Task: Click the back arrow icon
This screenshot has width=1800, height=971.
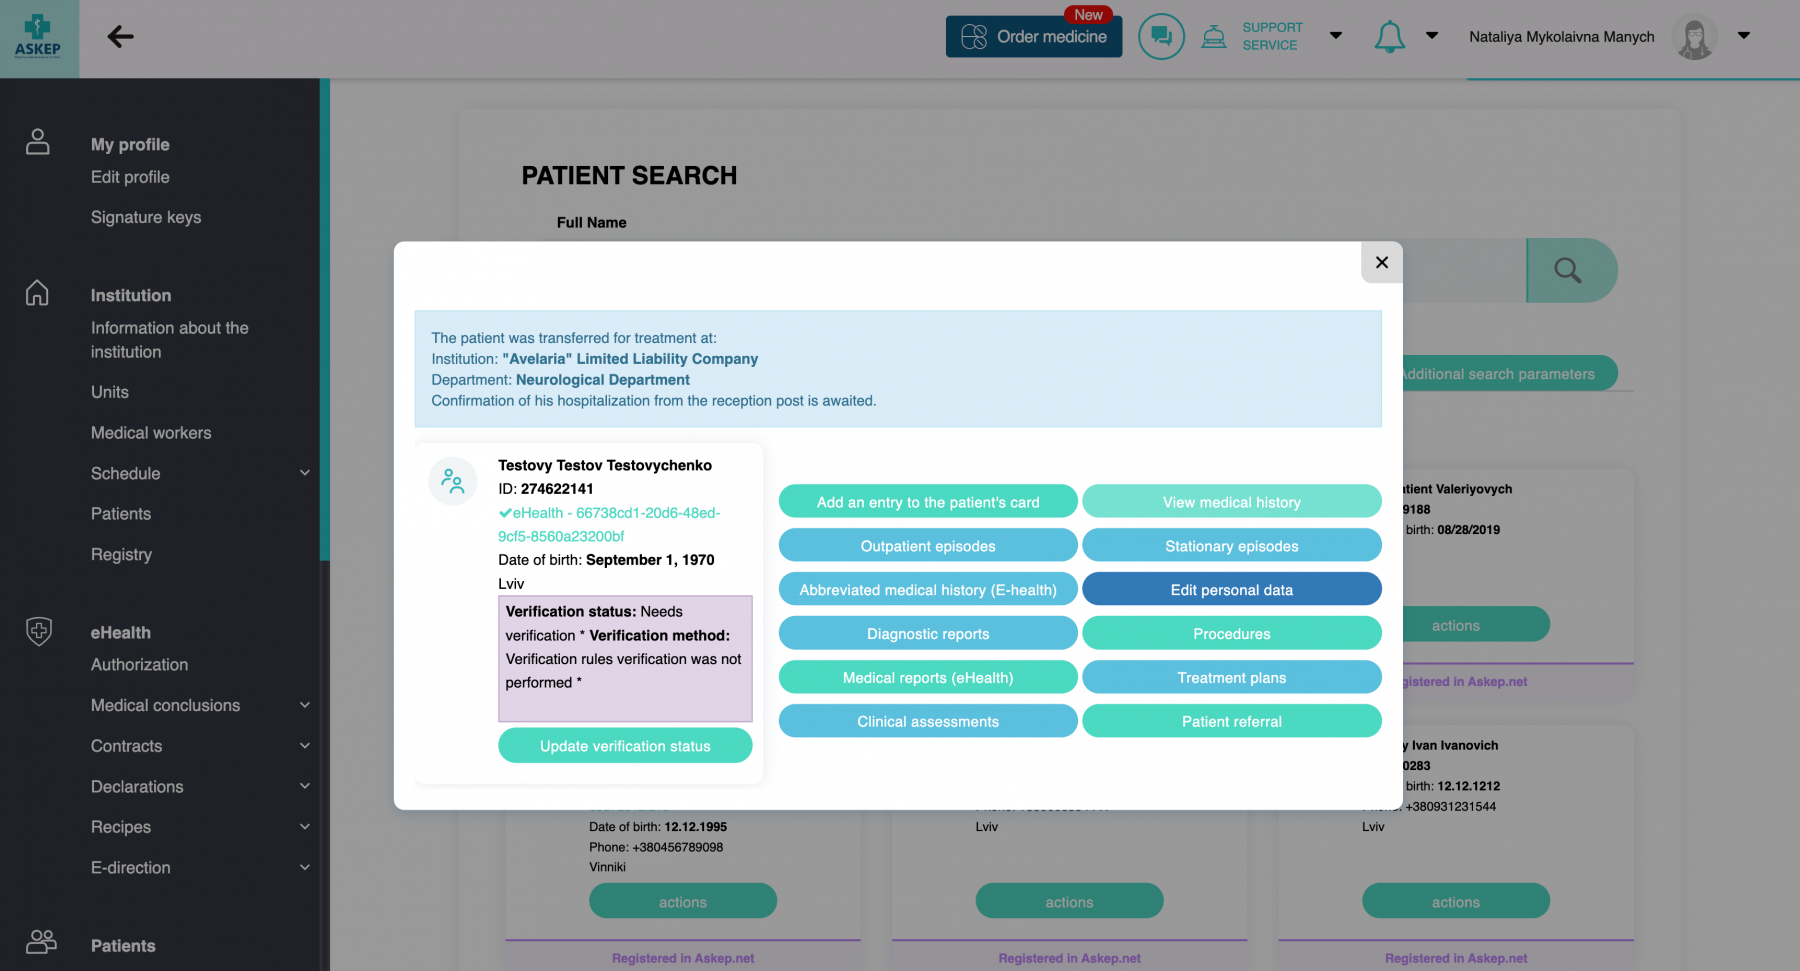Action: click(x=120, y=37)
